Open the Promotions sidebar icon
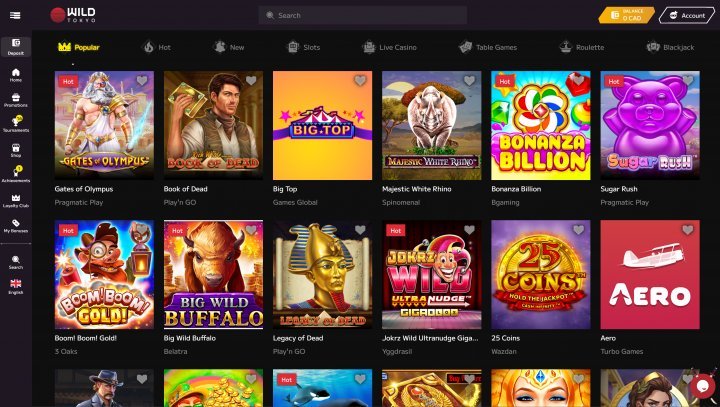Screen dimensions: 720x407 pos(16,100)
